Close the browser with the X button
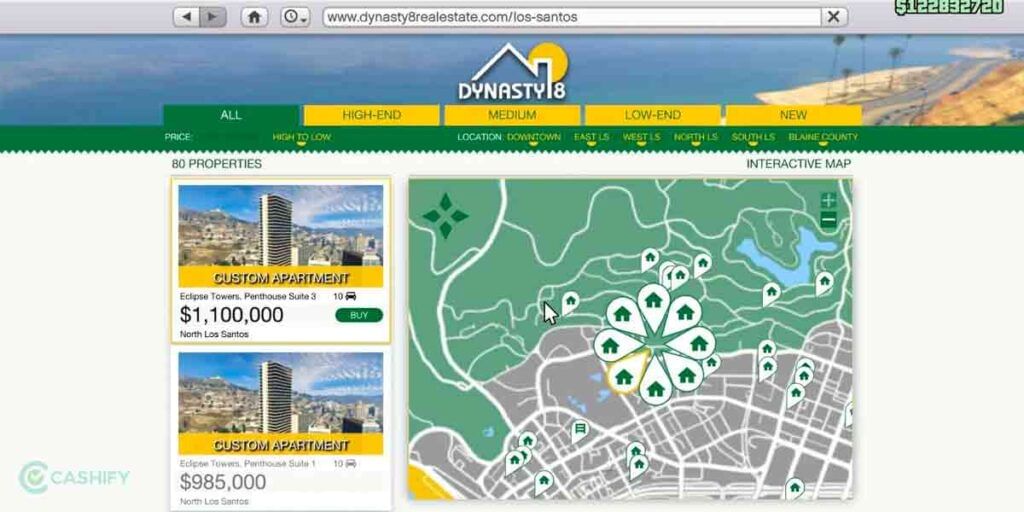This screenshot has height=512, width=1024. (834, 17)
